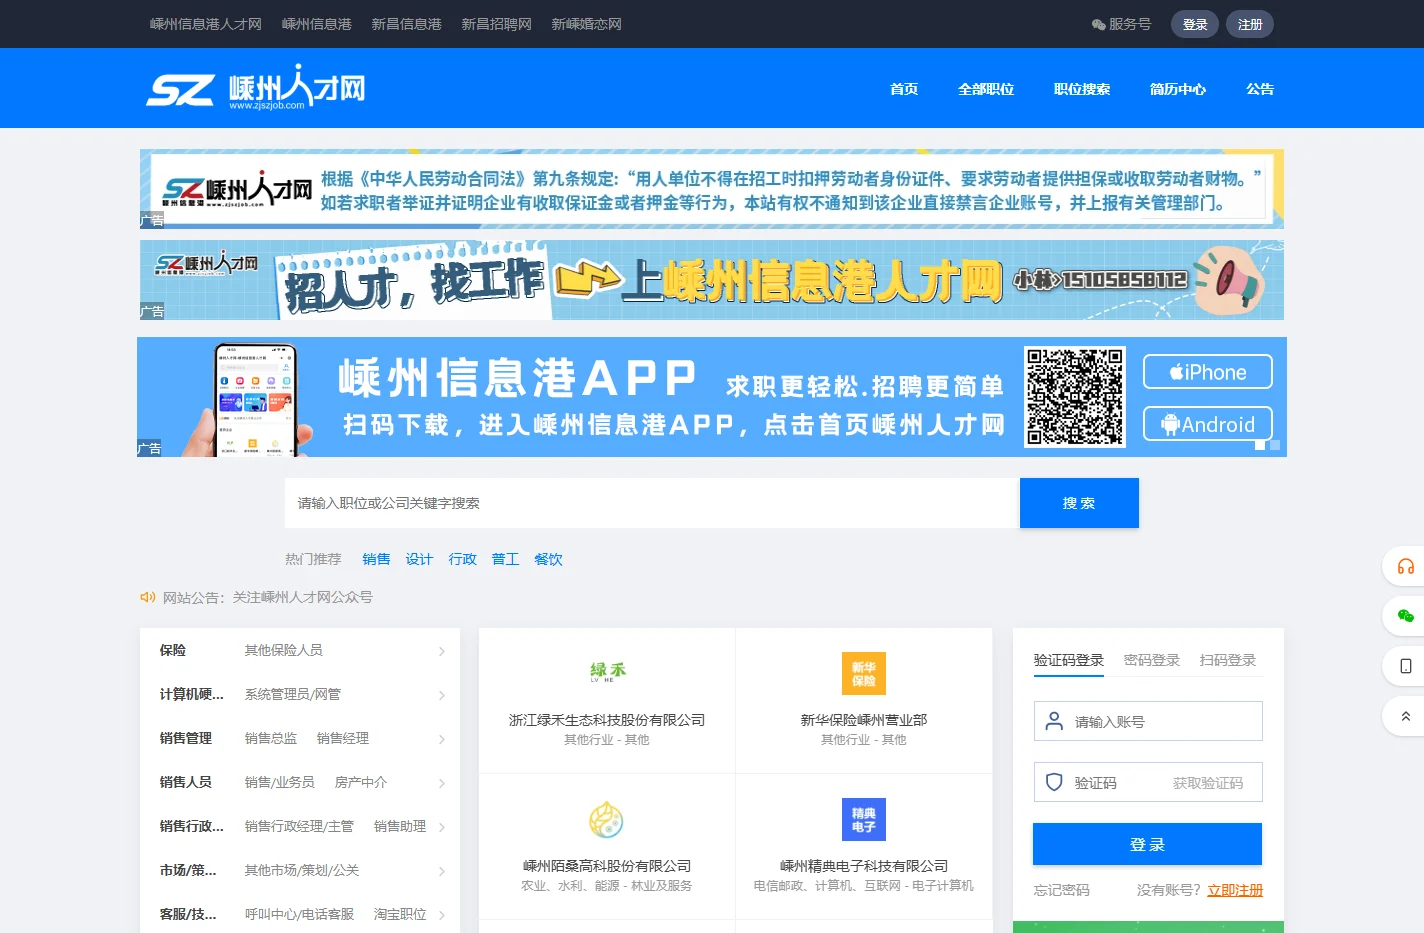Click 其他保险人员 subcategory
Screen dimensions: 1424x933
[x=284, y=650]
